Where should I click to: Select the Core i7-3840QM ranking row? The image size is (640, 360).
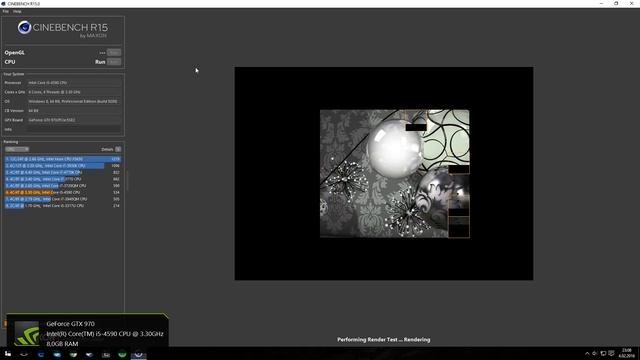(63, 199)
